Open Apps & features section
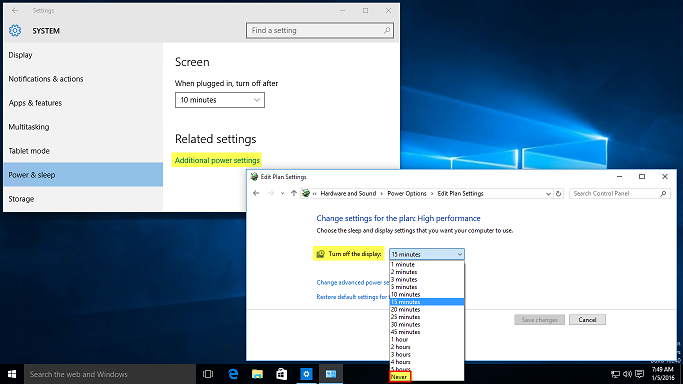 (83, 103)
